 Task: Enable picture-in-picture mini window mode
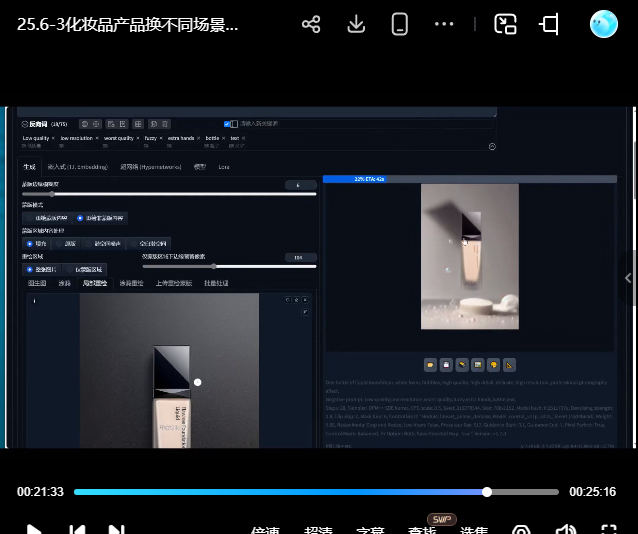point(506,24)
